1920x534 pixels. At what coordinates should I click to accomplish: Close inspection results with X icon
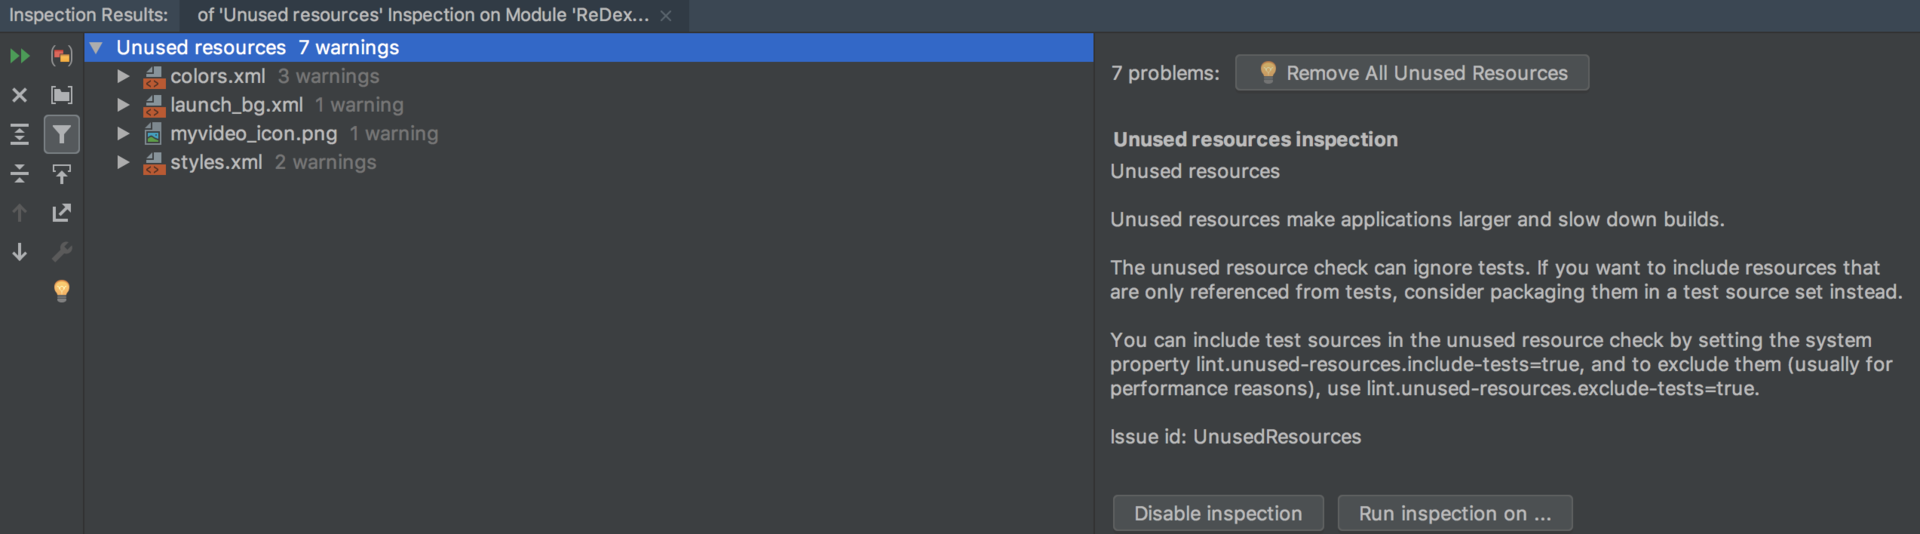tap(19, 95)
